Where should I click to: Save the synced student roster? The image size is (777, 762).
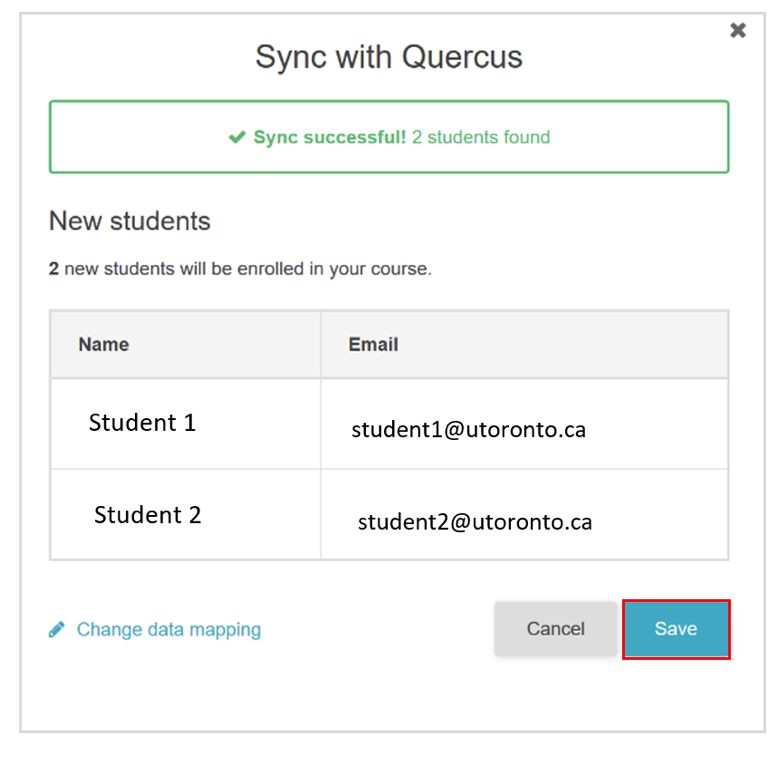(676, 629)
